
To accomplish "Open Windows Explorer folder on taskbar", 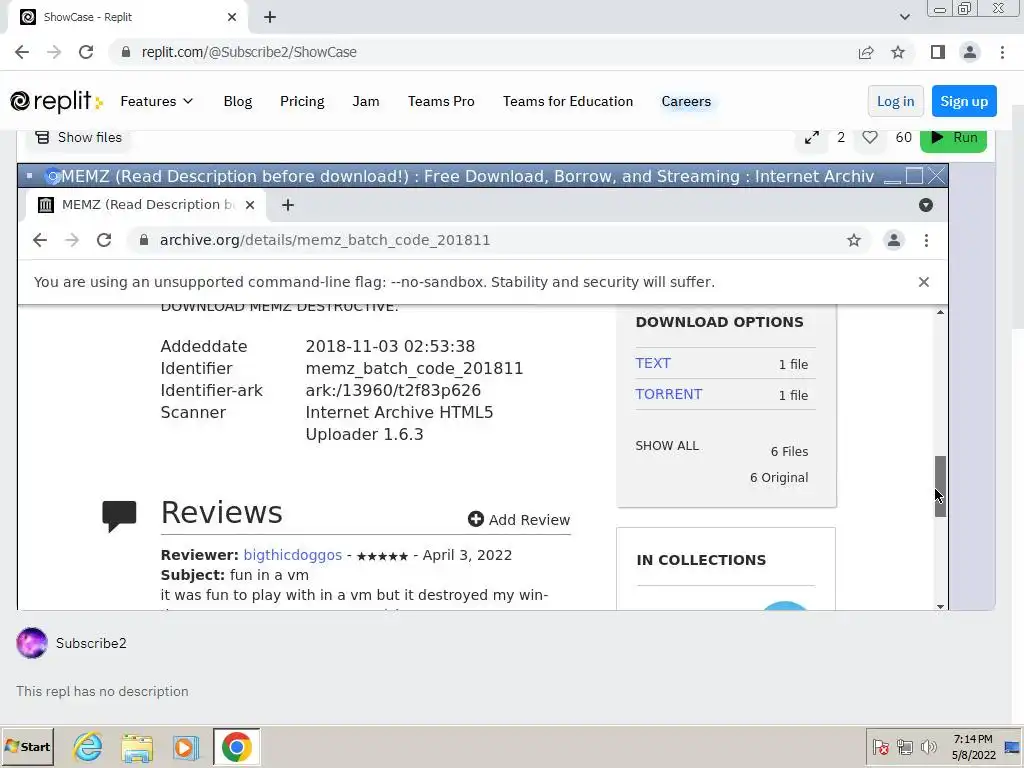I will tap(136, 747).
